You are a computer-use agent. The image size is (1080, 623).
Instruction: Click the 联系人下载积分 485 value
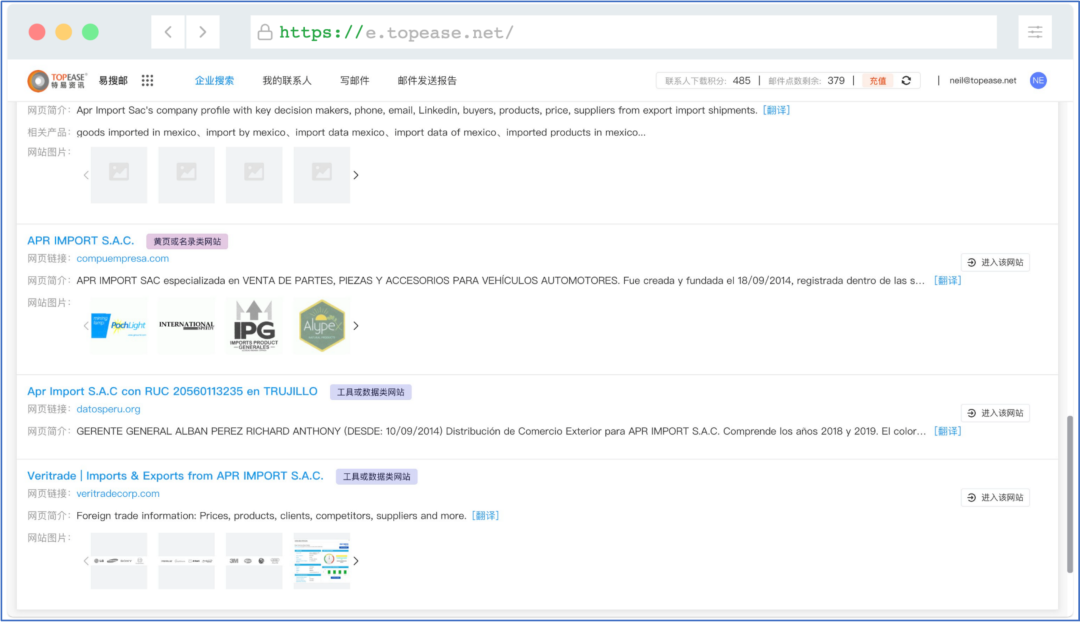(x=741, y=81)
